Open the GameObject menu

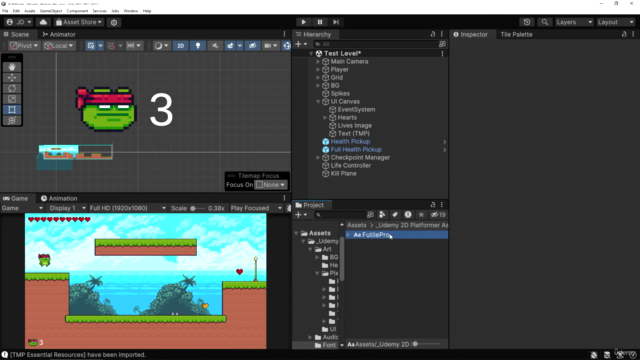(51, 11)
